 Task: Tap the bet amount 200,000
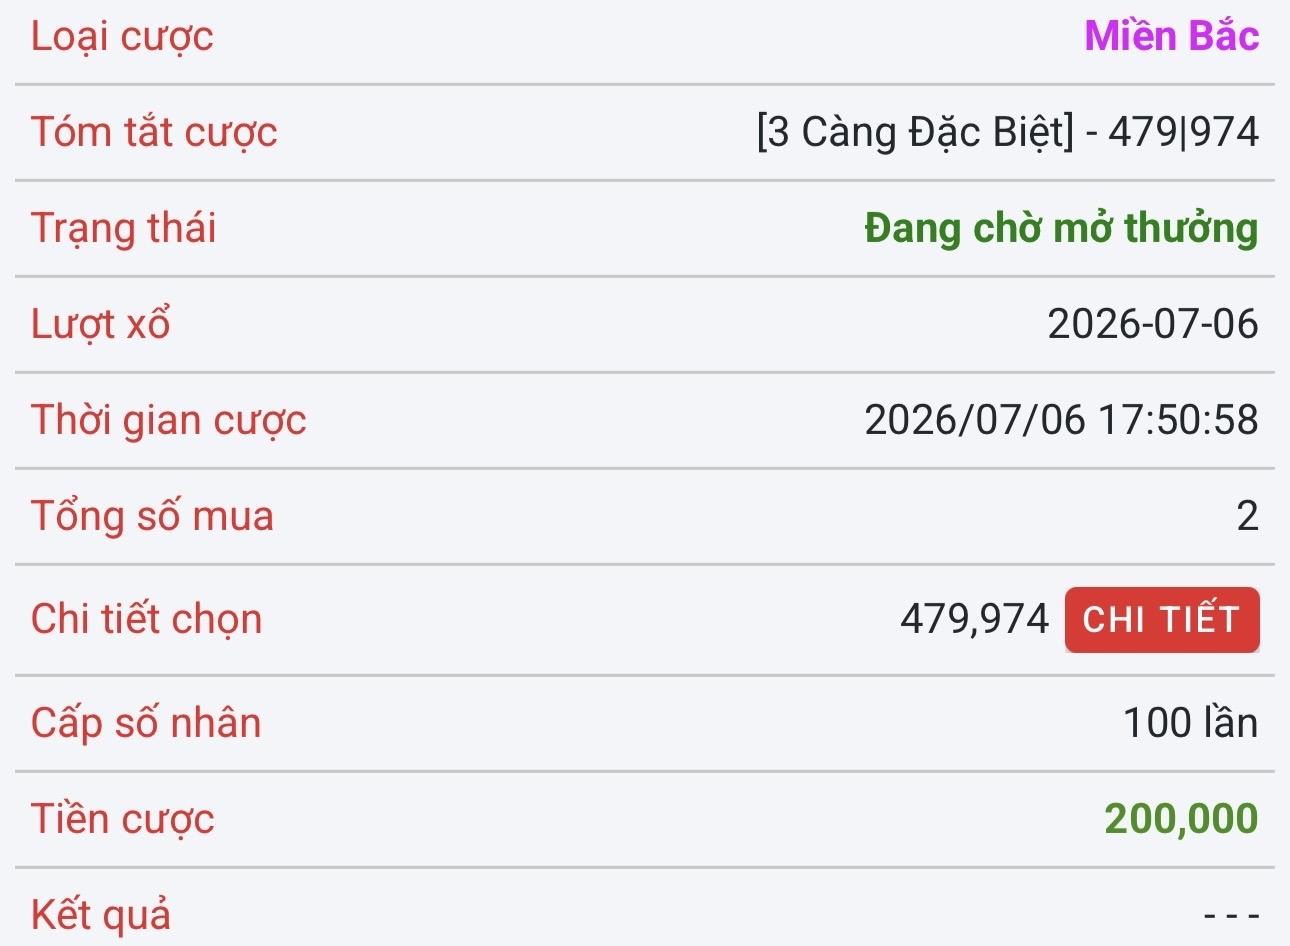1181,819
